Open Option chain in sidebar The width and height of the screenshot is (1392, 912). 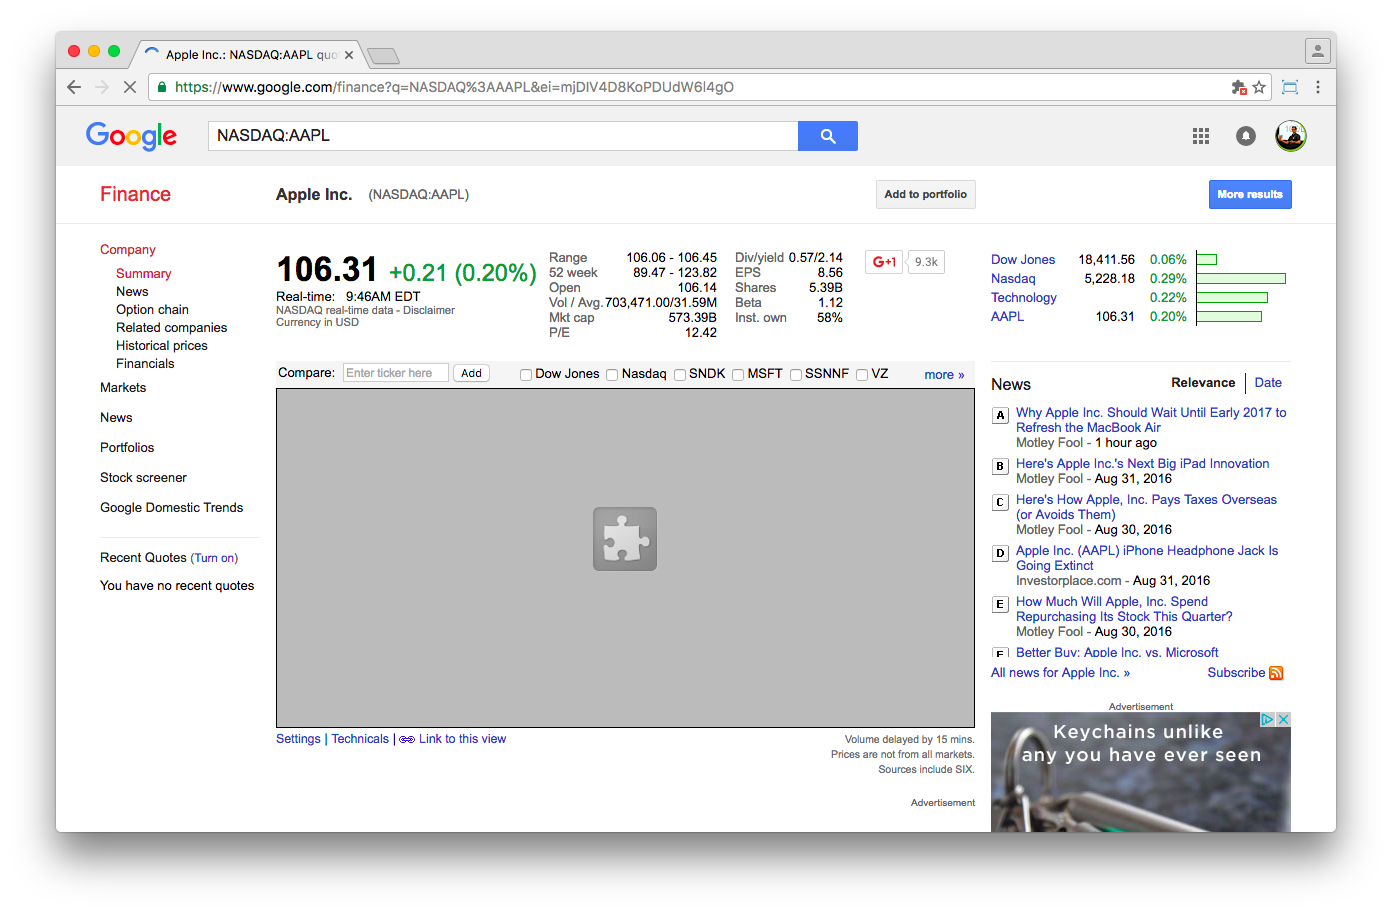pyautogui.click(x=152, y=310)
